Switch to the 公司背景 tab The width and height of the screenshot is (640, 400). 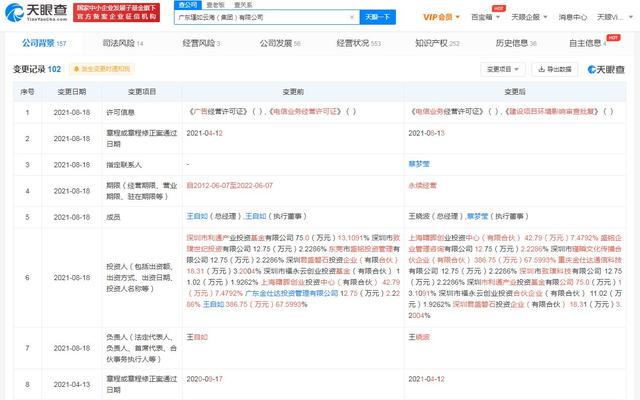tap(44, 43)
